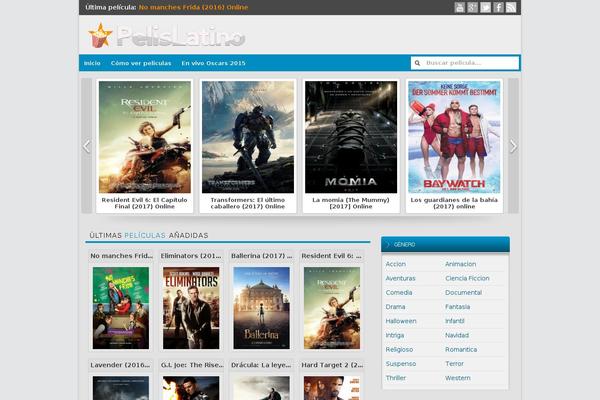
Task: Open Eliminators poster in latest list
Action: 191,308
